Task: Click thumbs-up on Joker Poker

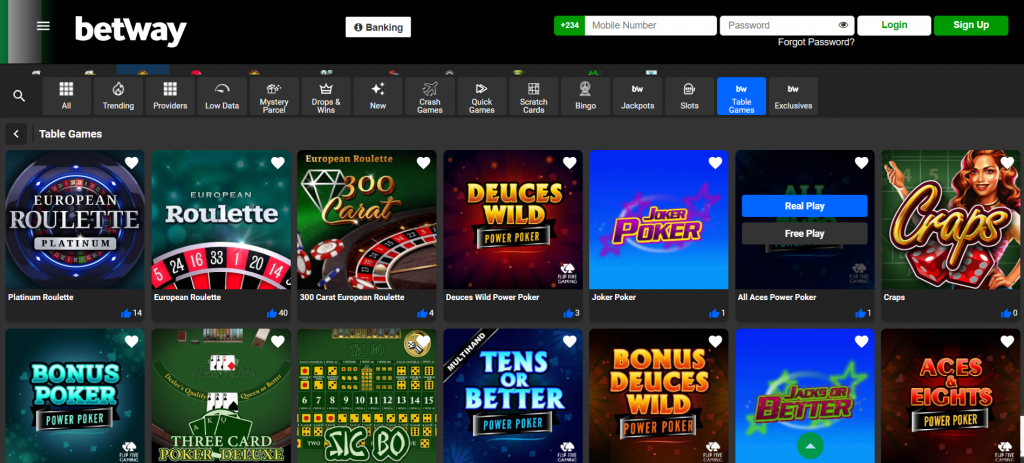Action: (x=713, y=313)
